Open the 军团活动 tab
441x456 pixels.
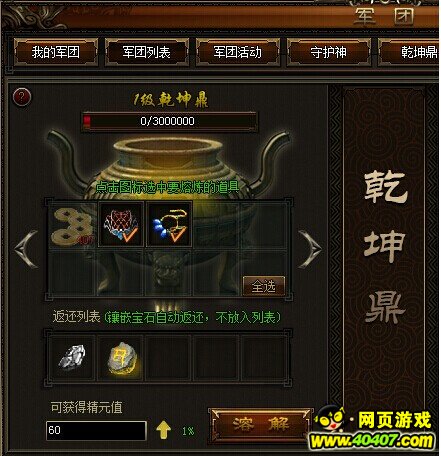pos(238,52)
